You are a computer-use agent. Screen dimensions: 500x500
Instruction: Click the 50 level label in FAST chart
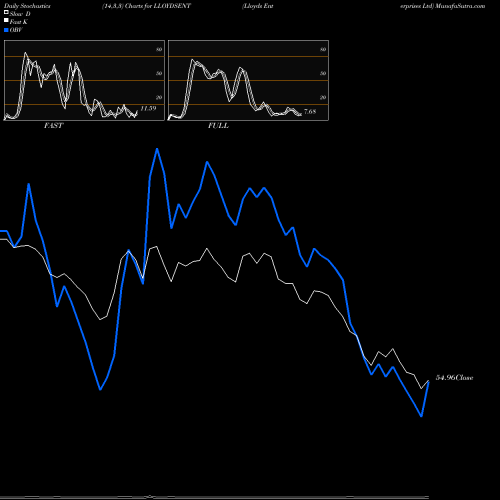159,73
